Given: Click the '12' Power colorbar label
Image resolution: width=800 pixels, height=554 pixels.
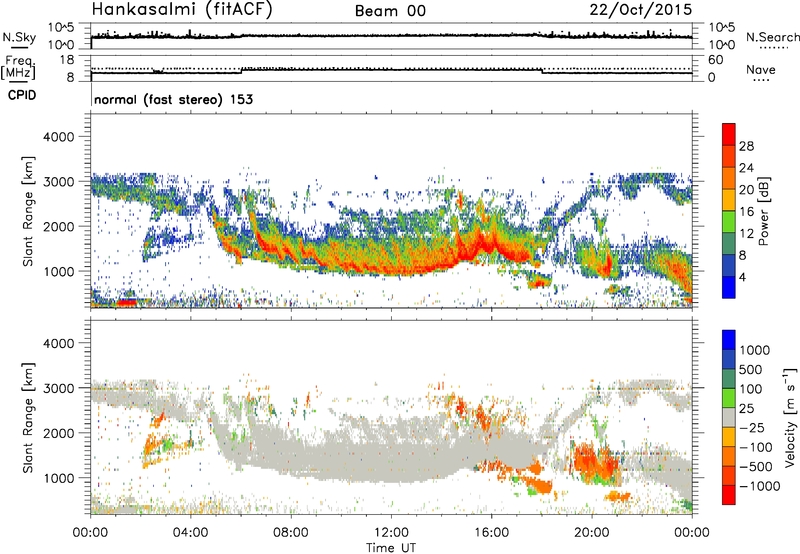Looking at the screenshot, I should point(746,234).
